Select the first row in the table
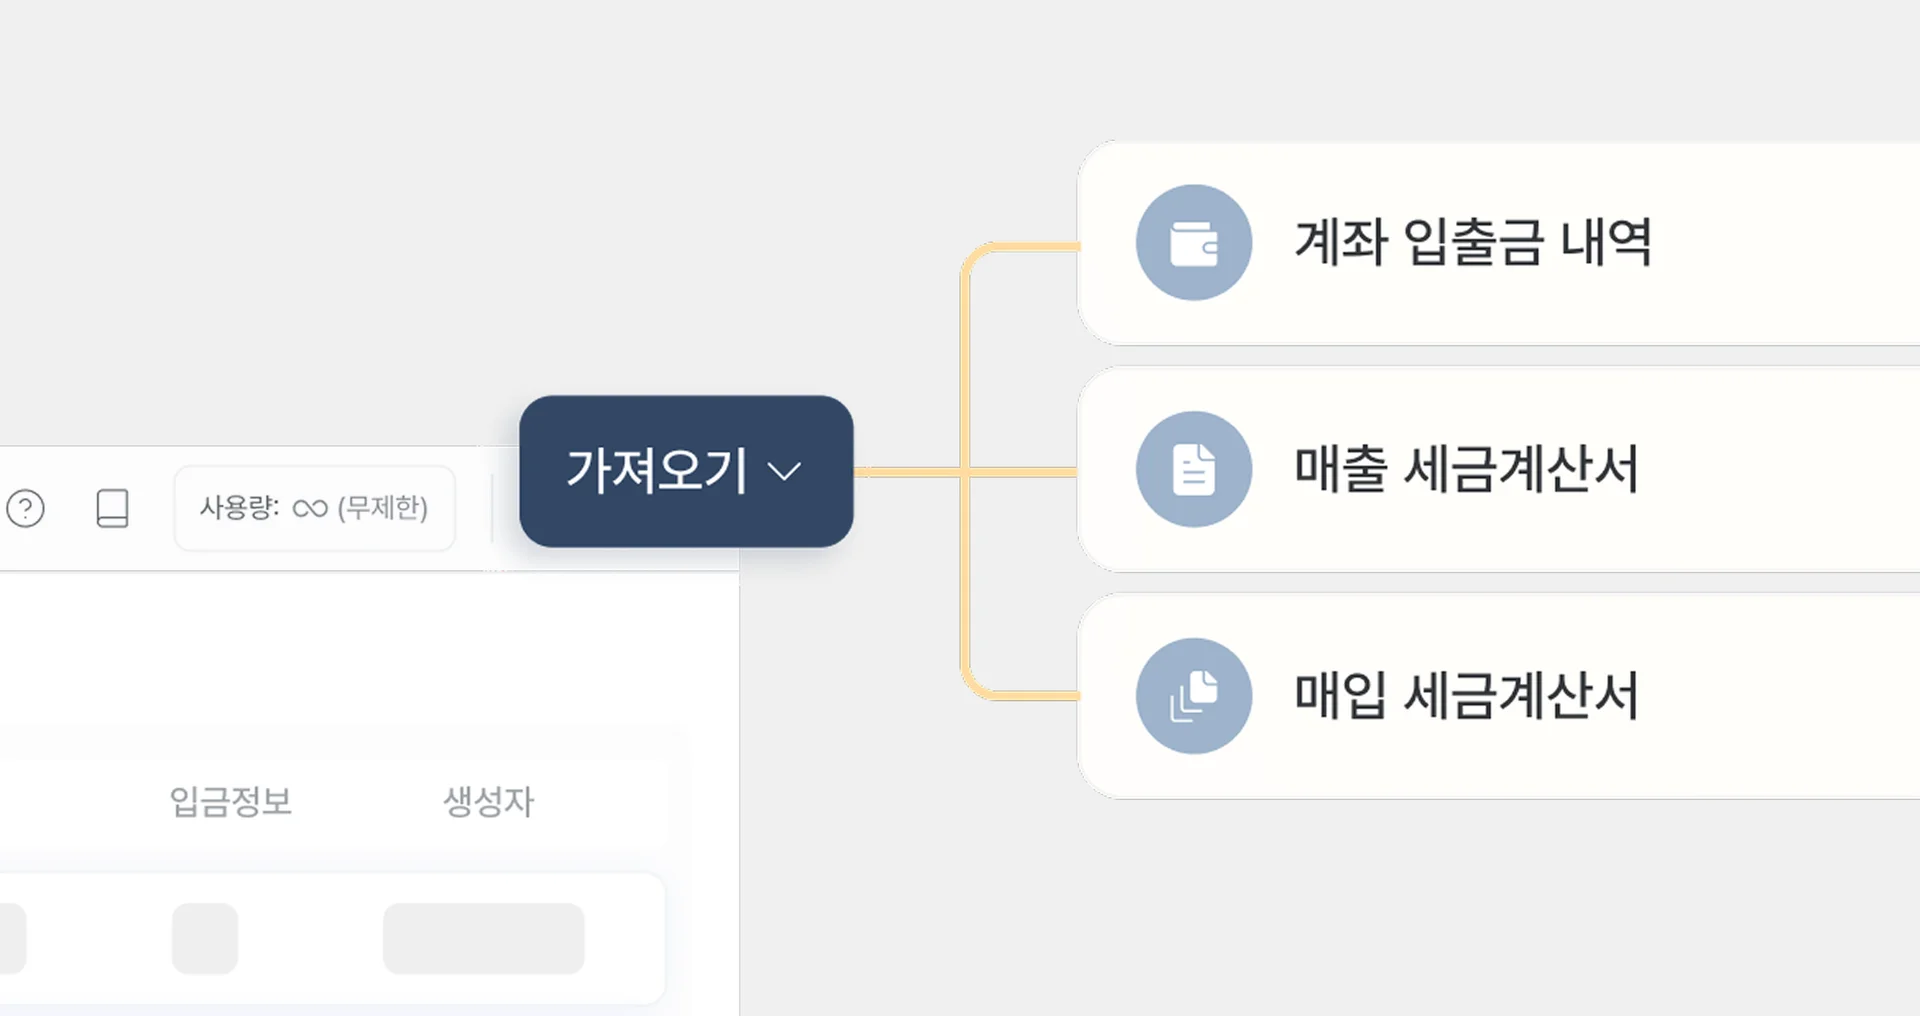 pyautogui.click(x=330, y=938)
